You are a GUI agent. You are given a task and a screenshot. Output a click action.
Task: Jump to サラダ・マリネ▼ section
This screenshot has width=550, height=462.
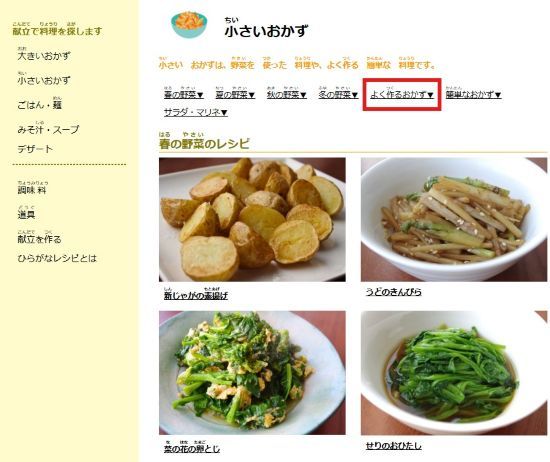click(196, 112)
